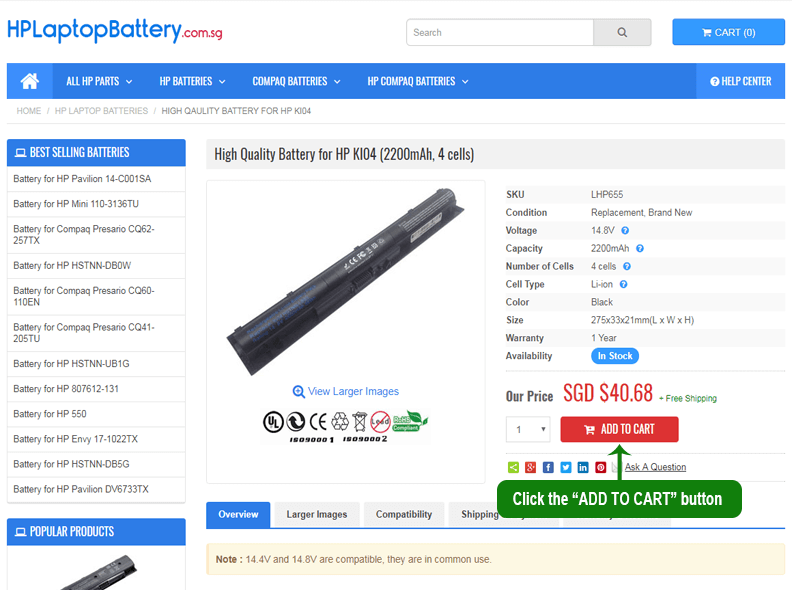Expand the ALL HP PARTS menu

99,81
